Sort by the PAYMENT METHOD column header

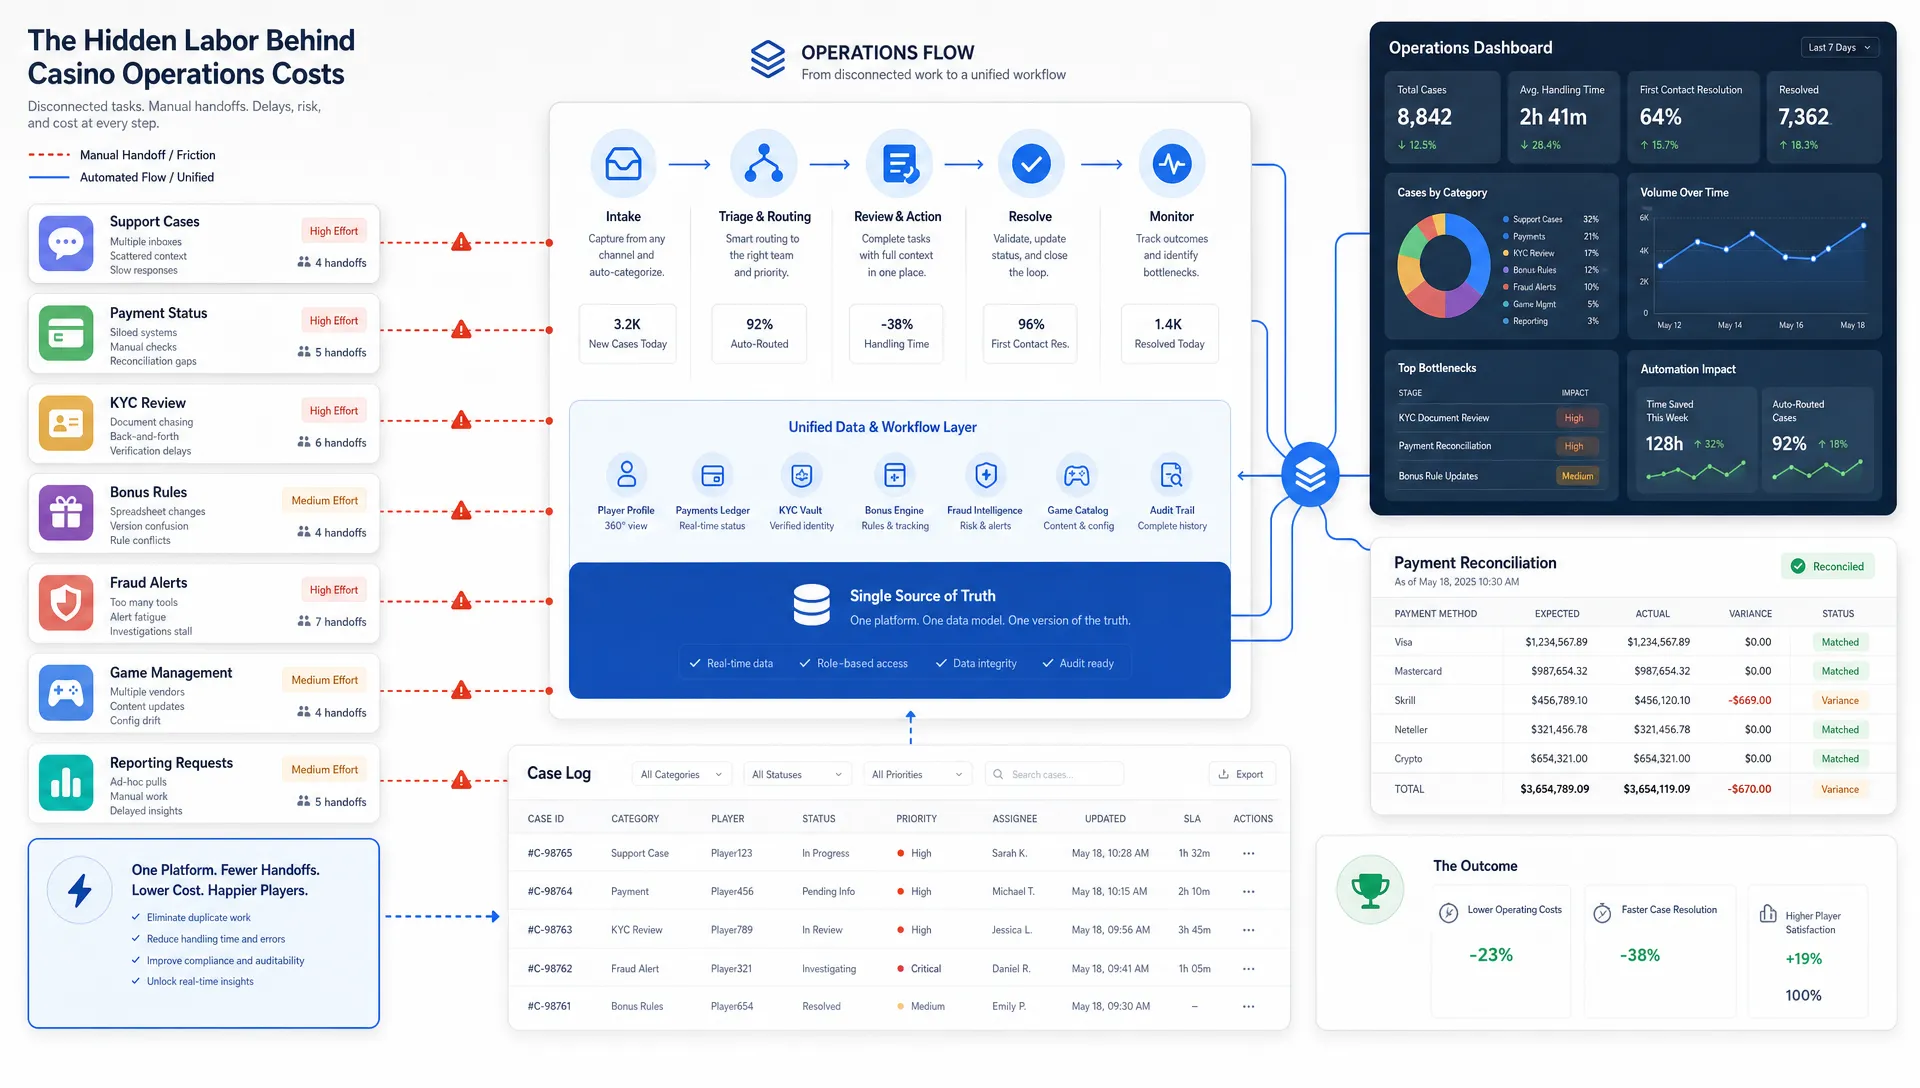1436,614
